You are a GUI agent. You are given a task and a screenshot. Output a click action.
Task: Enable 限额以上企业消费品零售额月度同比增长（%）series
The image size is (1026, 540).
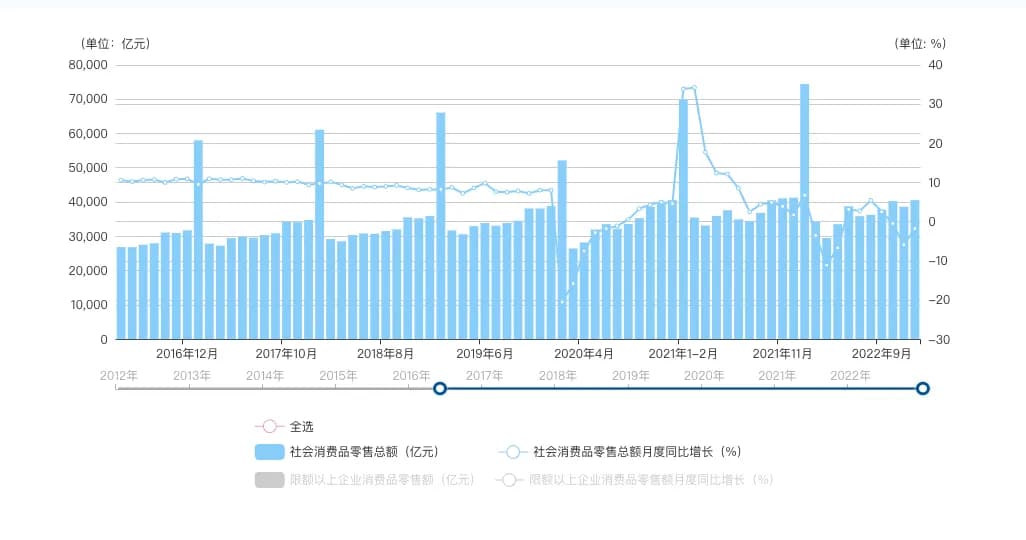click(635, 480)
